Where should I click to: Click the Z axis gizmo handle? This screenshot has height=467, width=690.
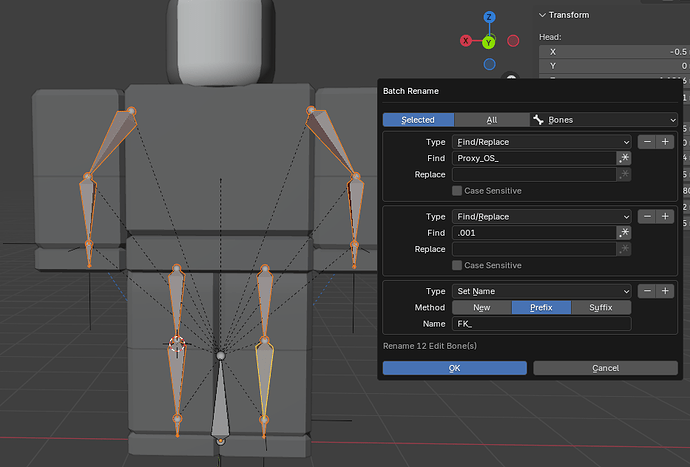[489, 17]
